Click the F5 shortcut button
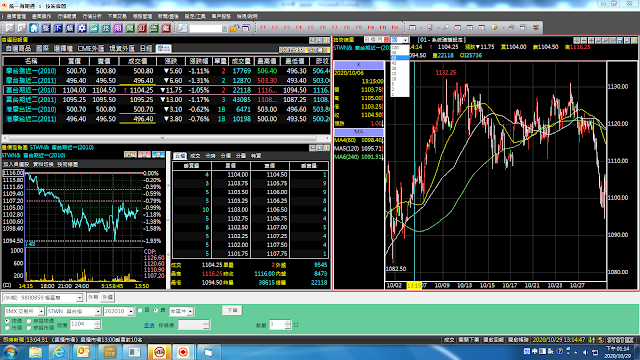Image resolution: width=640 pixels, height=360 pixels. (311, 27)
